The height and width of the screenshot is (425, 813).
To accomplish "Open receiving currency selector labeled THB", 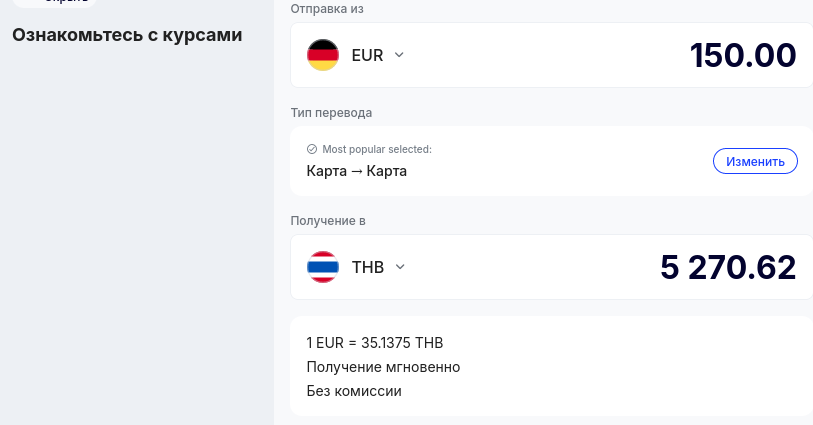I will click(x=367, y=267).
